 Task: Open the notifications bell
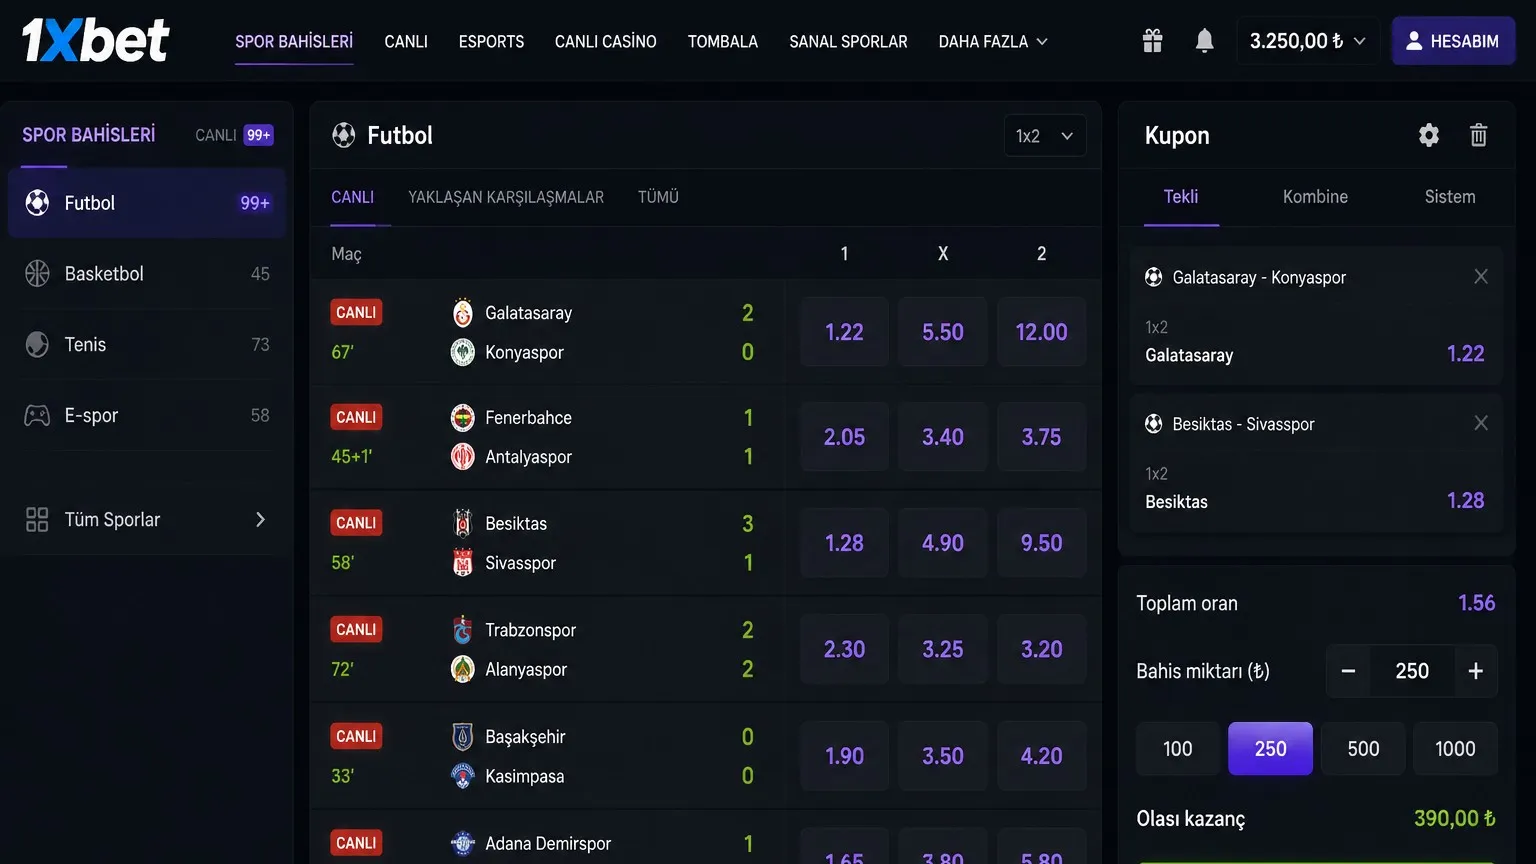pos(1205,41)
